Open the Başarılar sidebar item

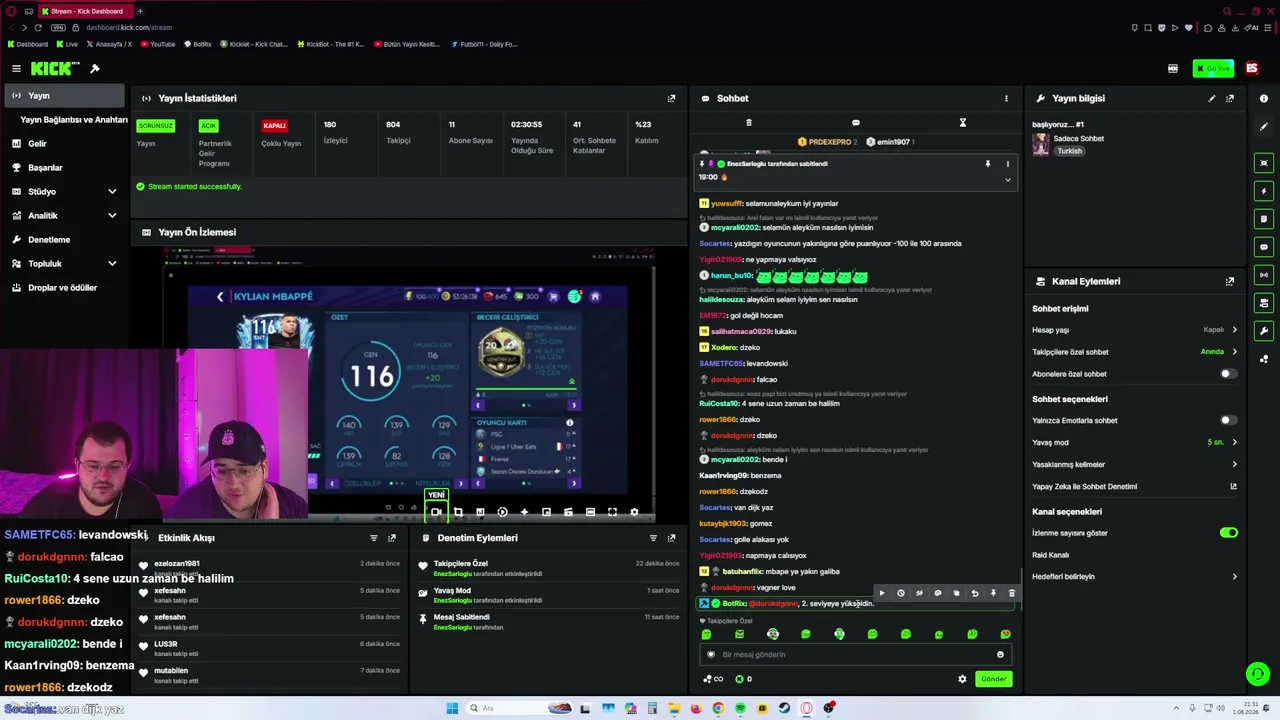[64, 168]
